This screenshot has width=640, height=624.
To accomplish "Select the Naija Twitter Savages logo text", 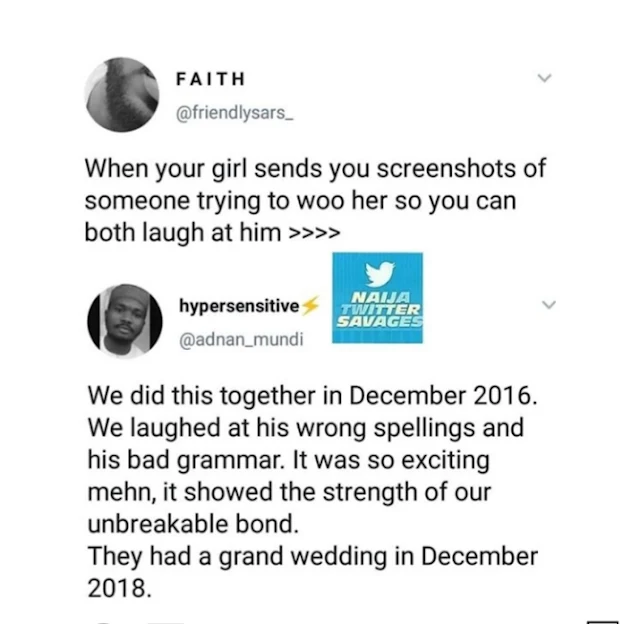I will (380, 310).
